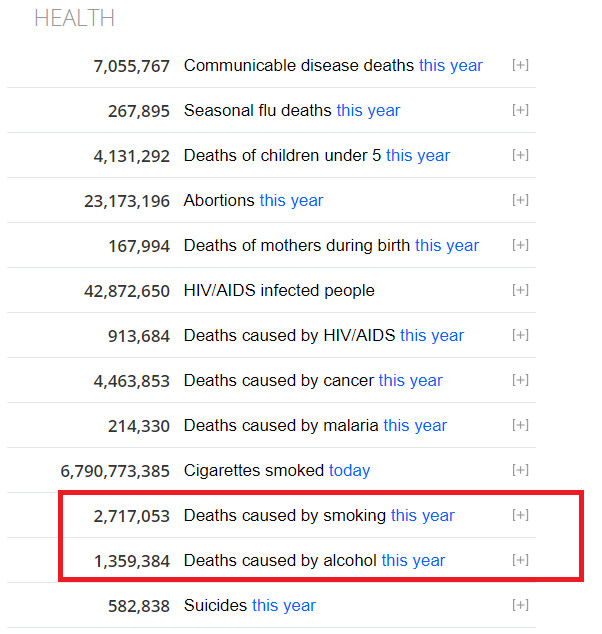Image resolution: width=602 pixels, height=634 pixels.
Task: Expand [+] for Deaths caused by smoking
Action: 520,515
